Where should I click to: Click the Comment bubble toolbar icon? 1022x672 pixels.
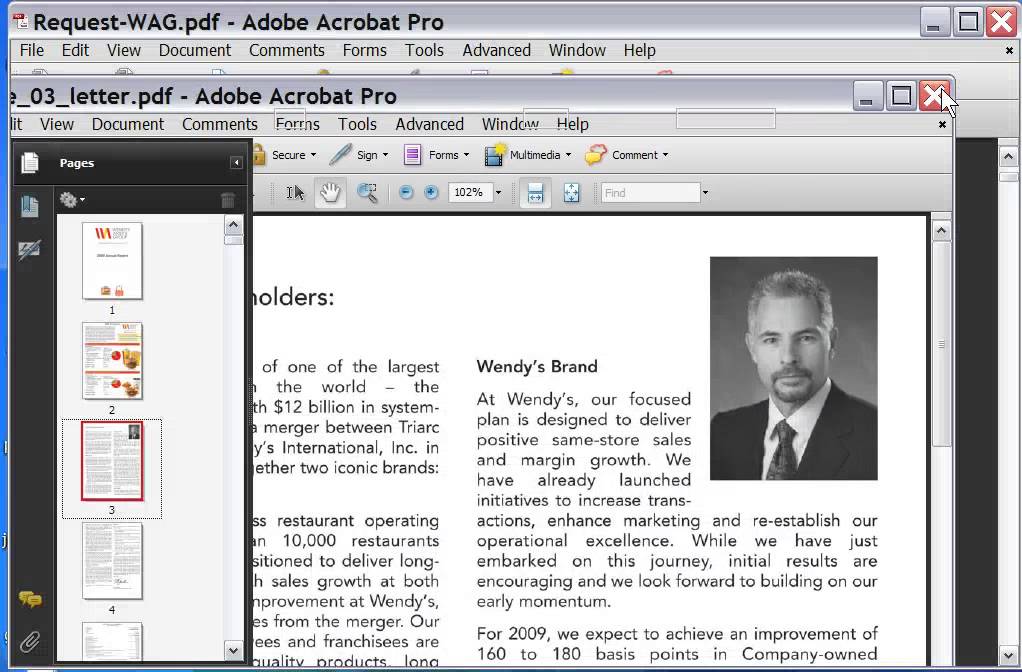click(x=595, y=155)
